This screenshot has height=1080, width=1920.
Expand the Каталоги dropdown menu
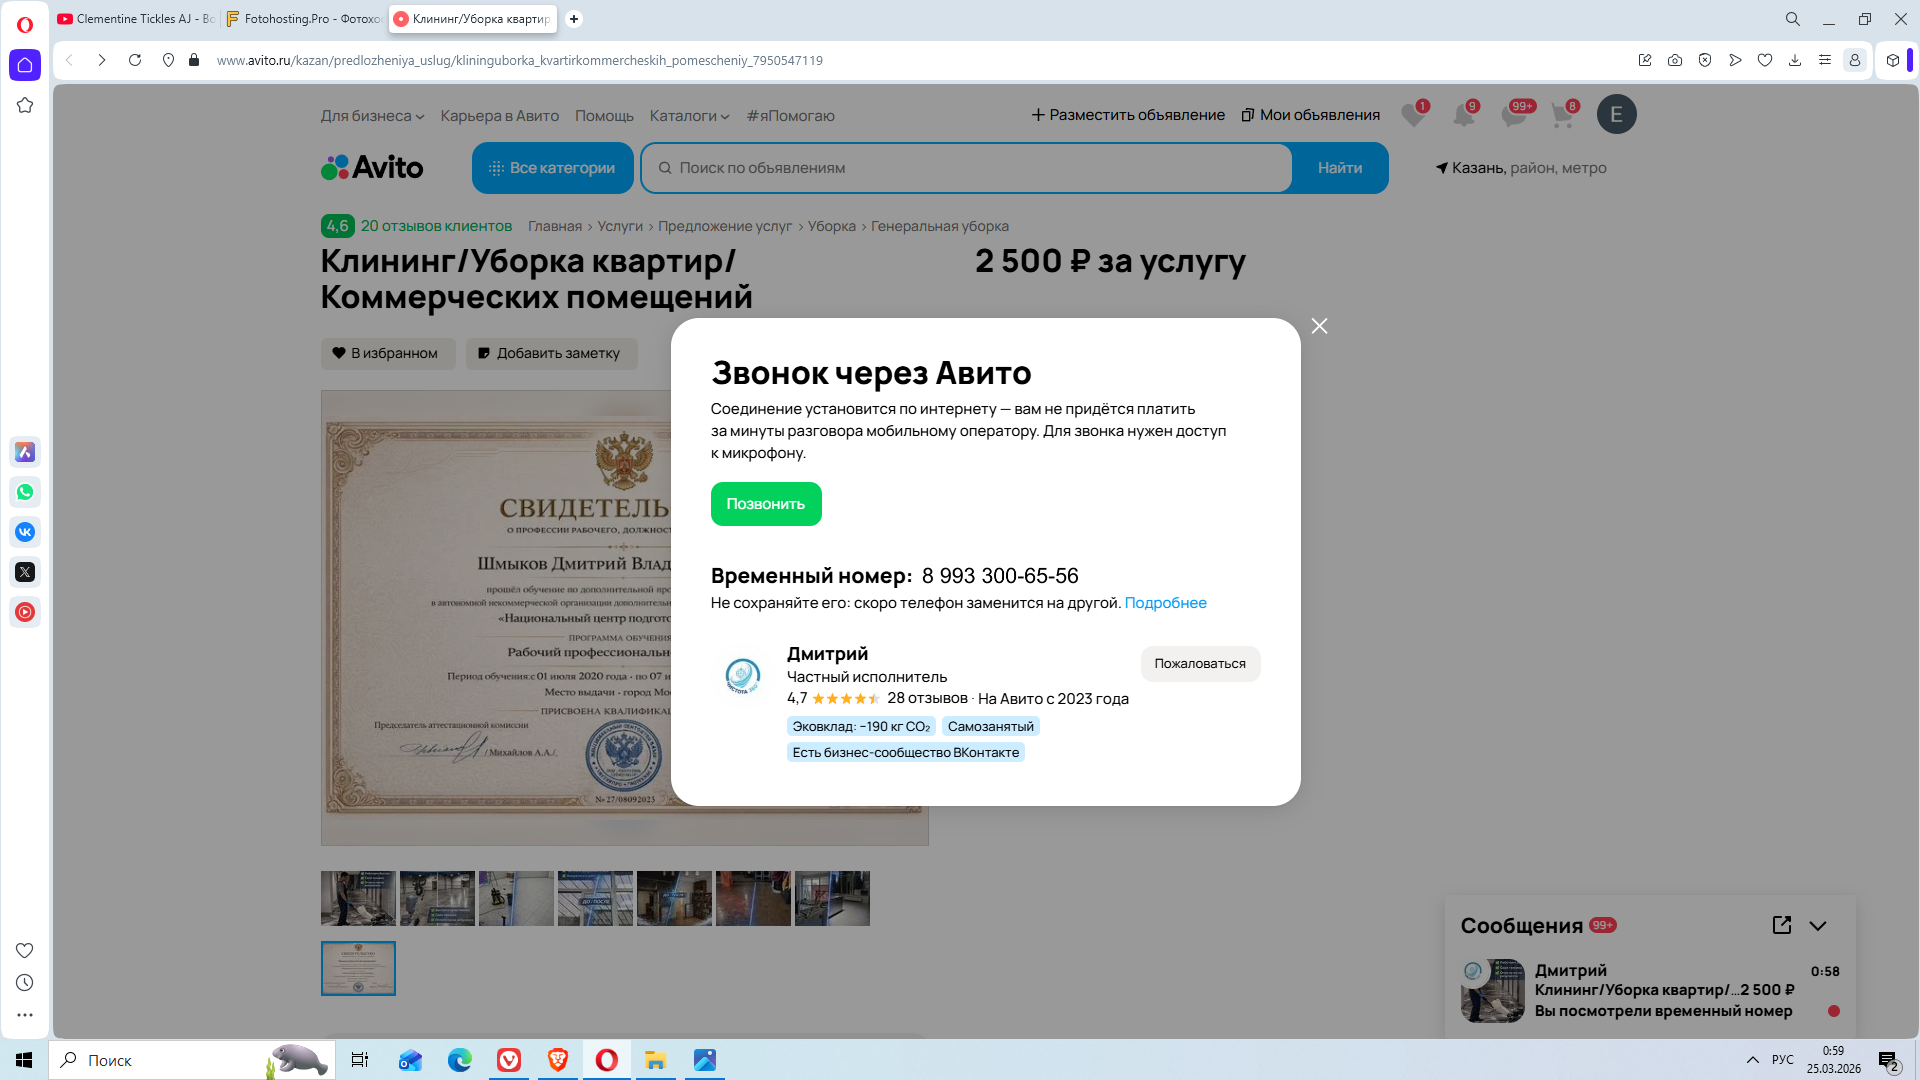click(689, 116)
